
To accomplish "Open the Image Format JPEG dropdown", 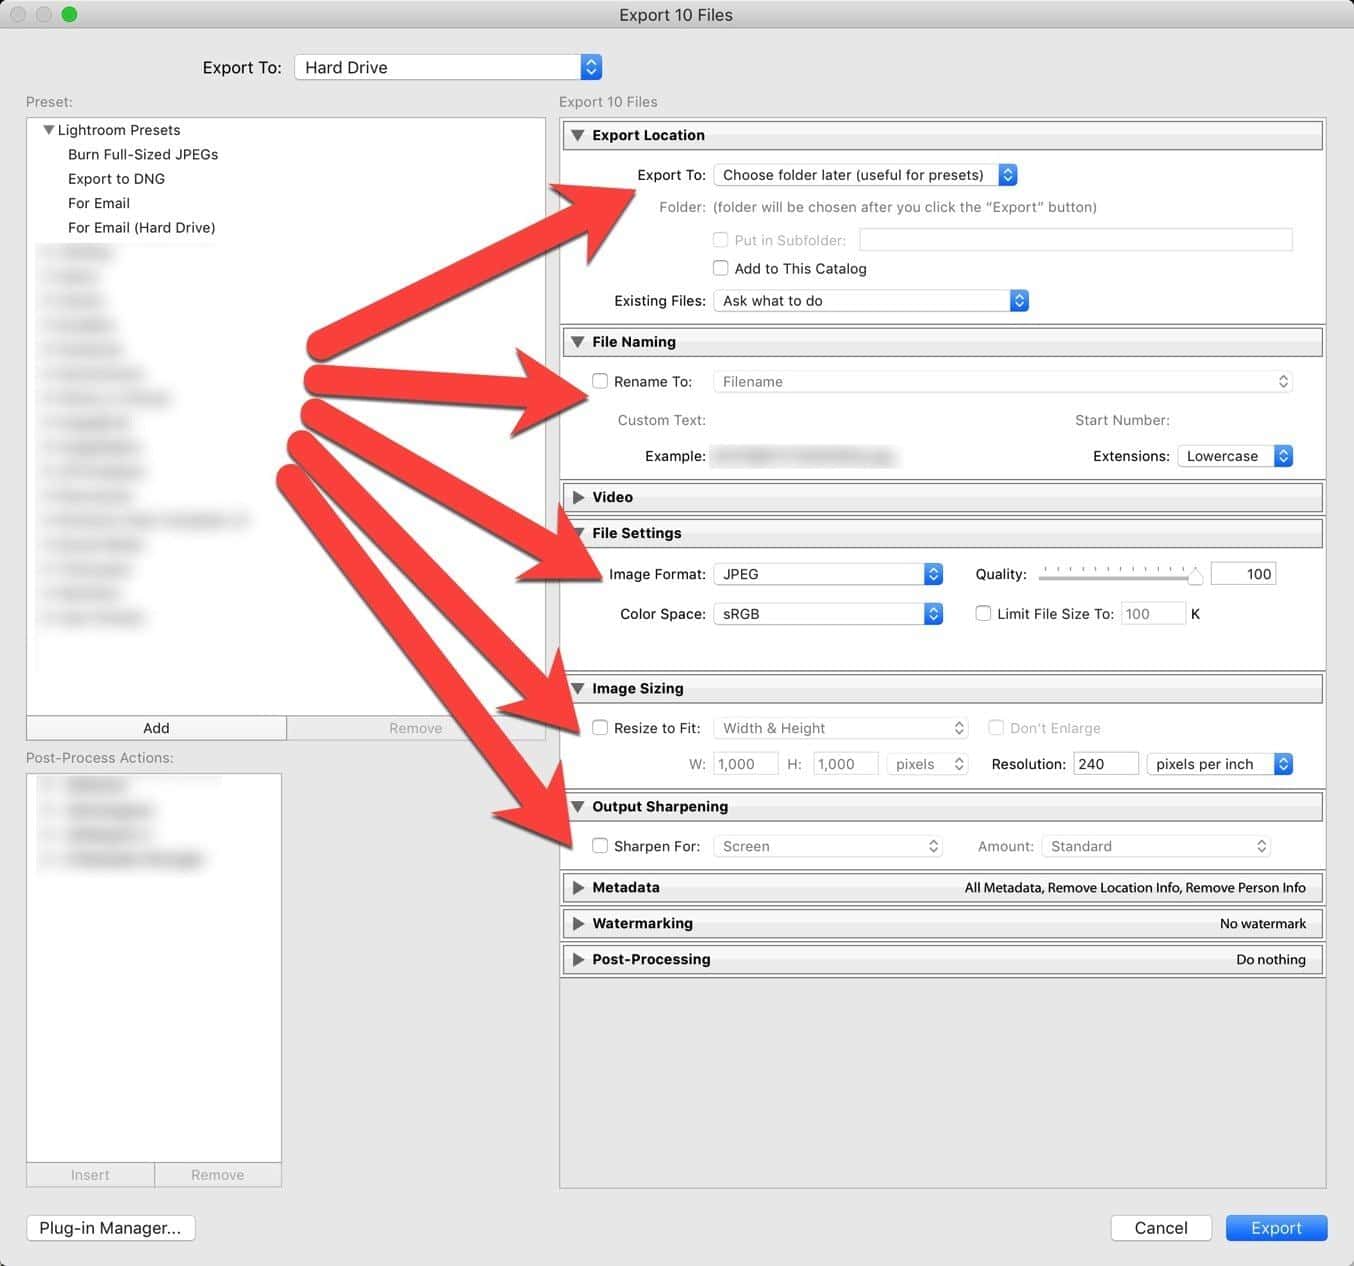I will [x=828, y=574].
